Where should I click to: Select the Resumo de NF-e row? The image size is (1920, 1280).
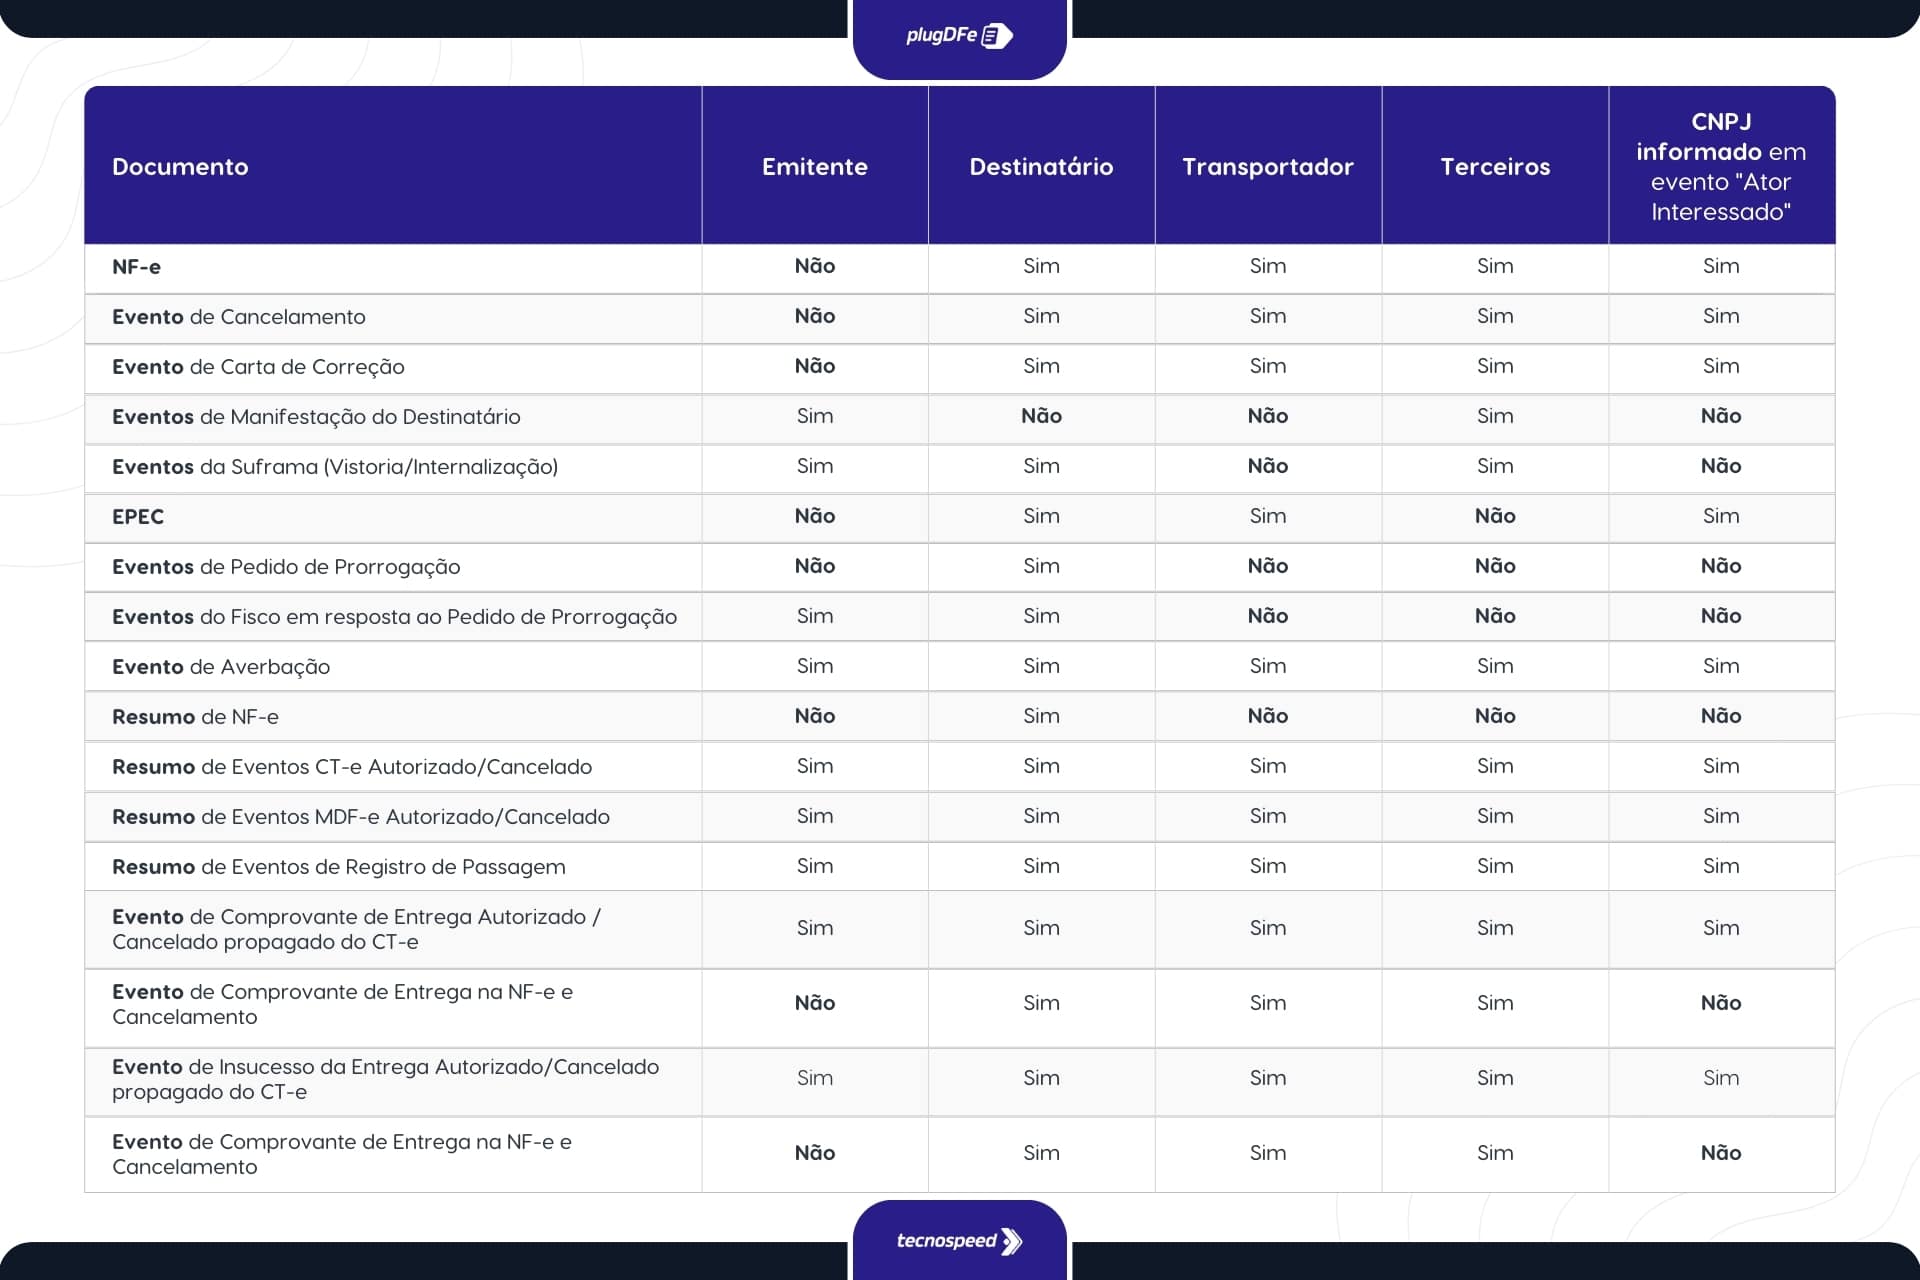(x=195, y=717)
